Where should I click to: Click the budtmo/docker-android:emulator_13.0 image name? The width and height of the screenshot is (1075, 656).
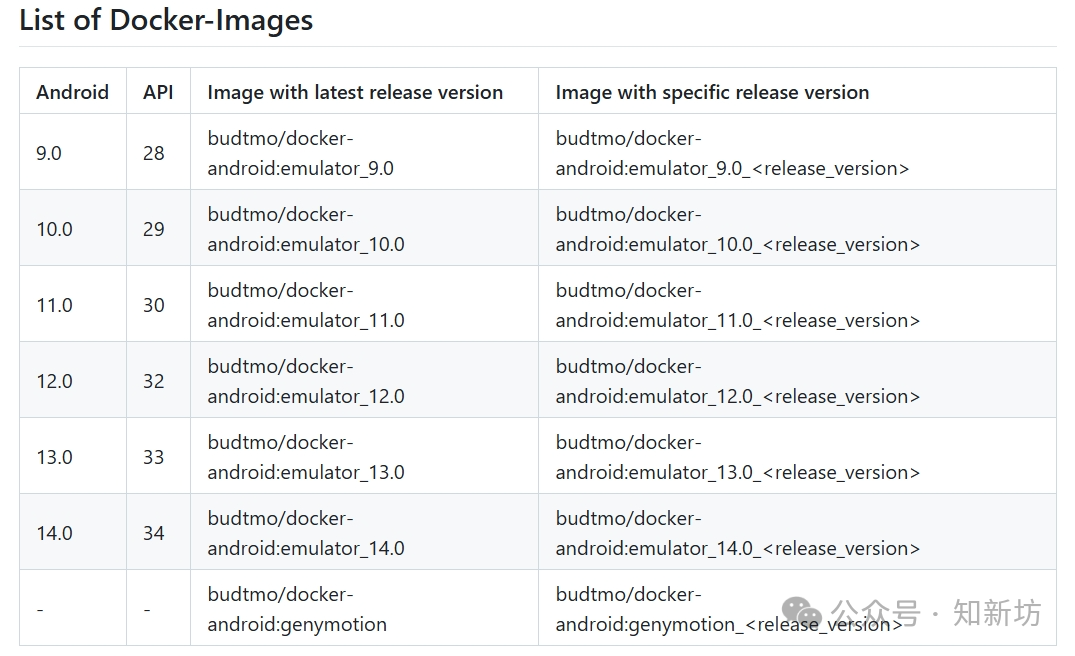(305, 457)
